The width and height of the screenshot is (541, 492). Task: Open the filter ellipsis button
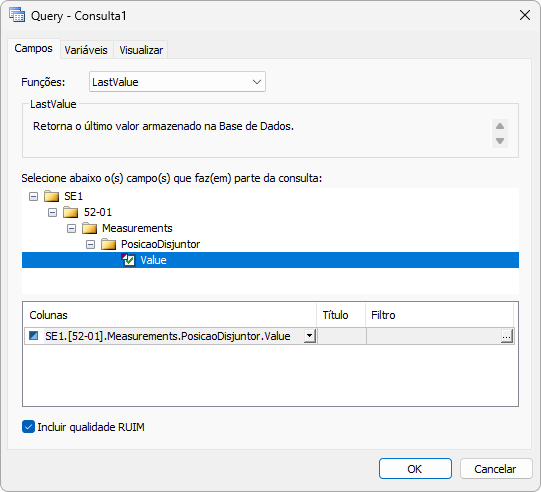pos(506,336)
